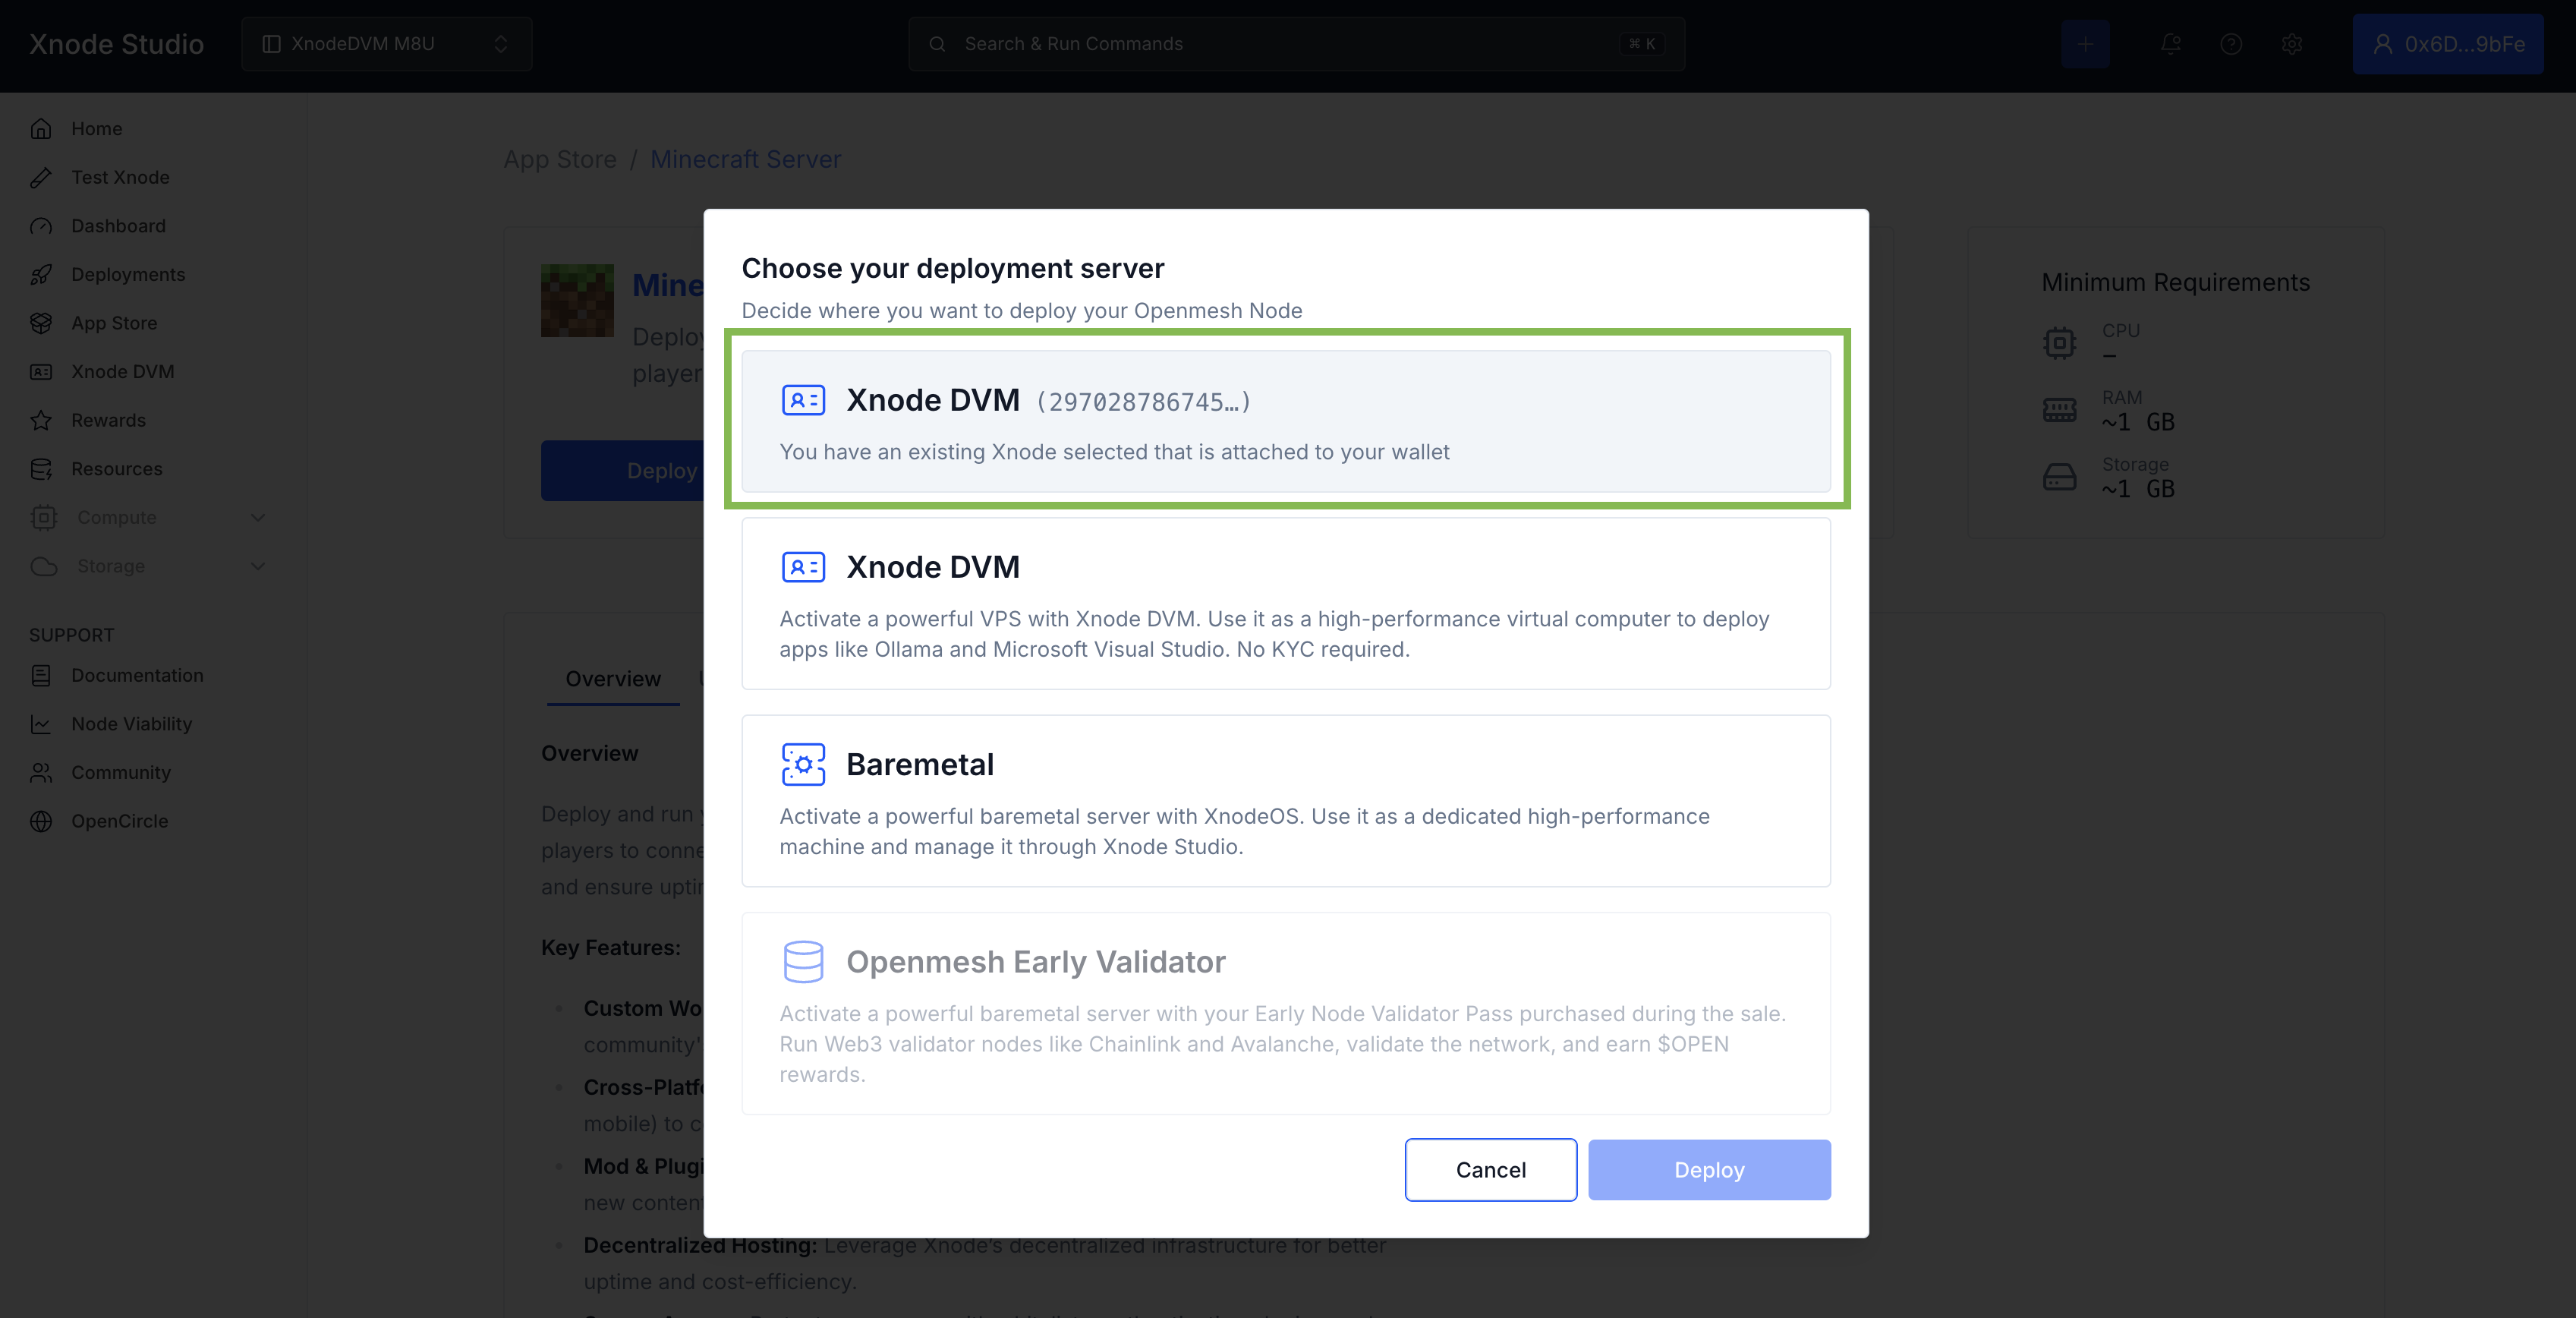
Task: Open App Store in sidebar menu
Action: tap(114, 323)
